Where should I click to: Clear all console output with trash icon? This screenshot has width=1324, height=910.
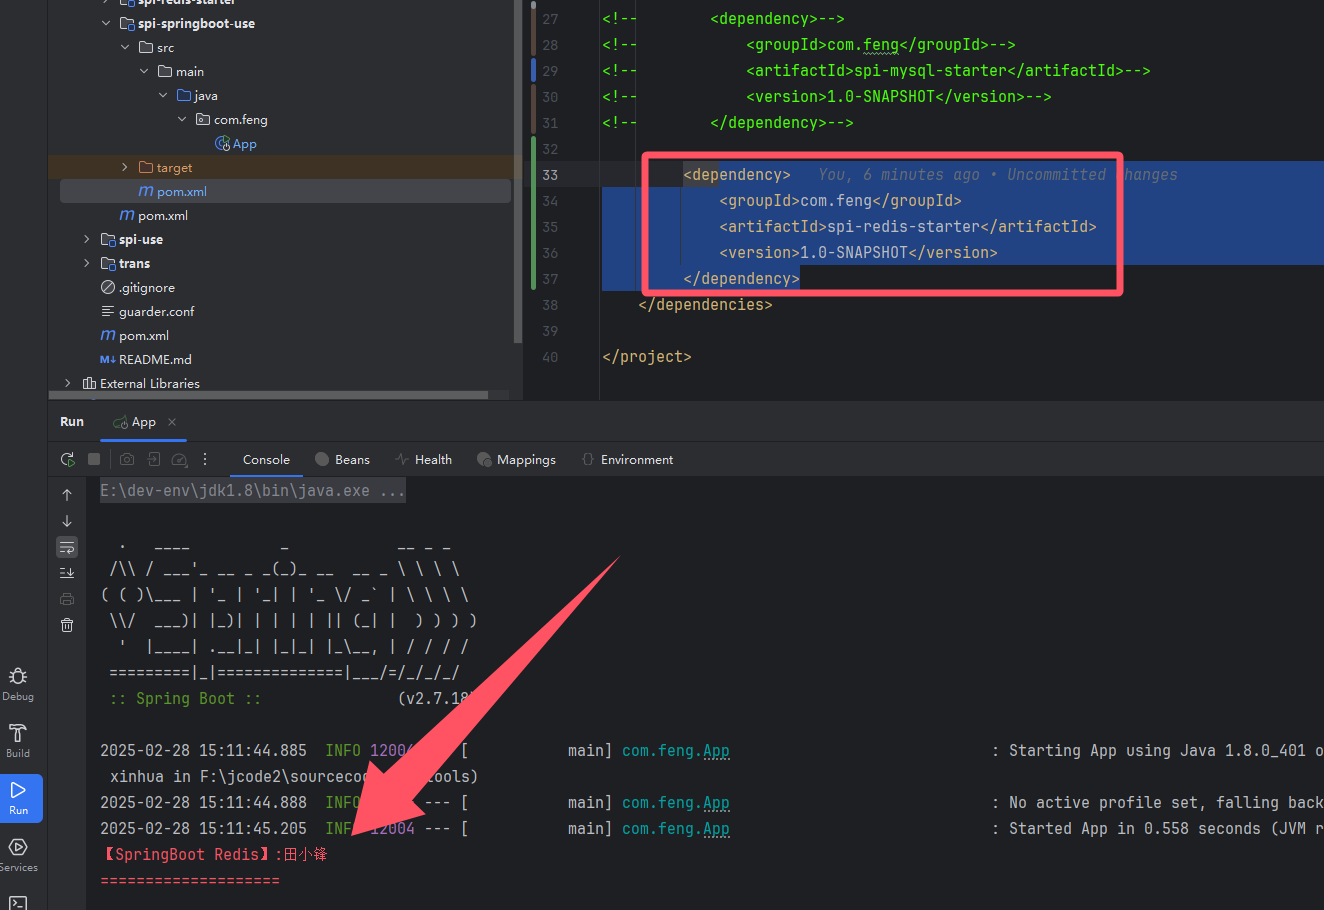[67, 625]
